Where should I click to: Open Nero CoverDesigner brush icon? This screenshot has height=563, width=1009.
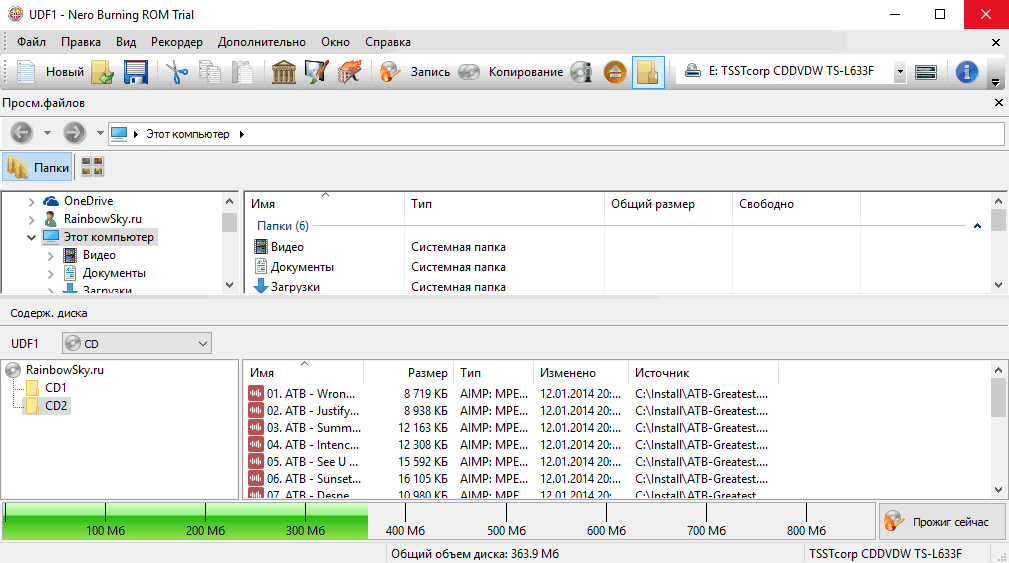pyautogui.click(x=316, y=71)
